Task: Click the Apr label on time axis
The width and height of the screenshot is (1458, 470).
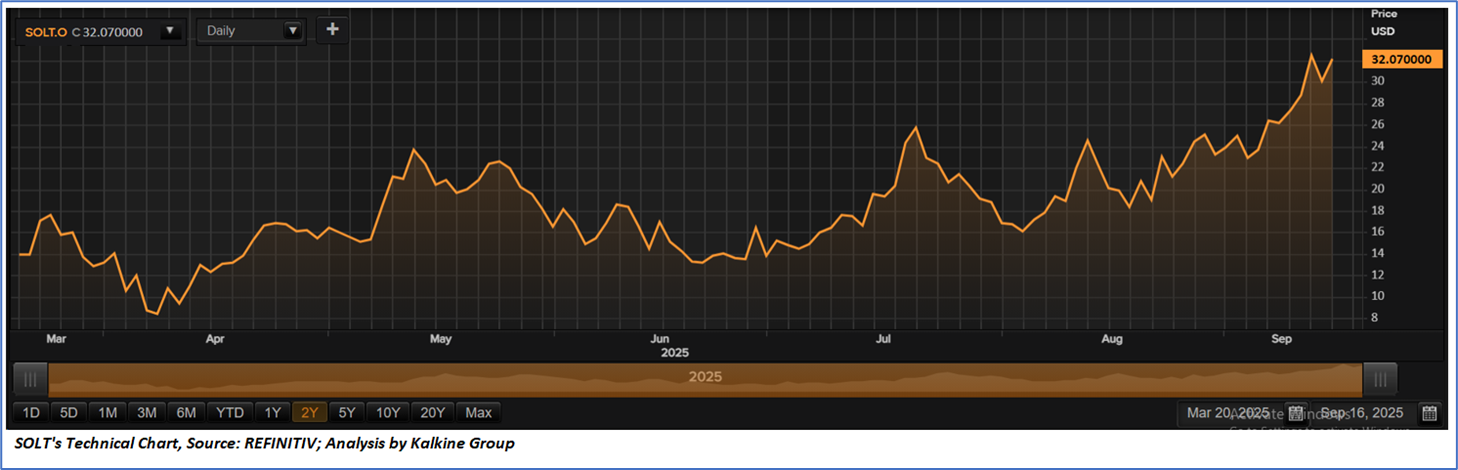Action: pos(215,339)
